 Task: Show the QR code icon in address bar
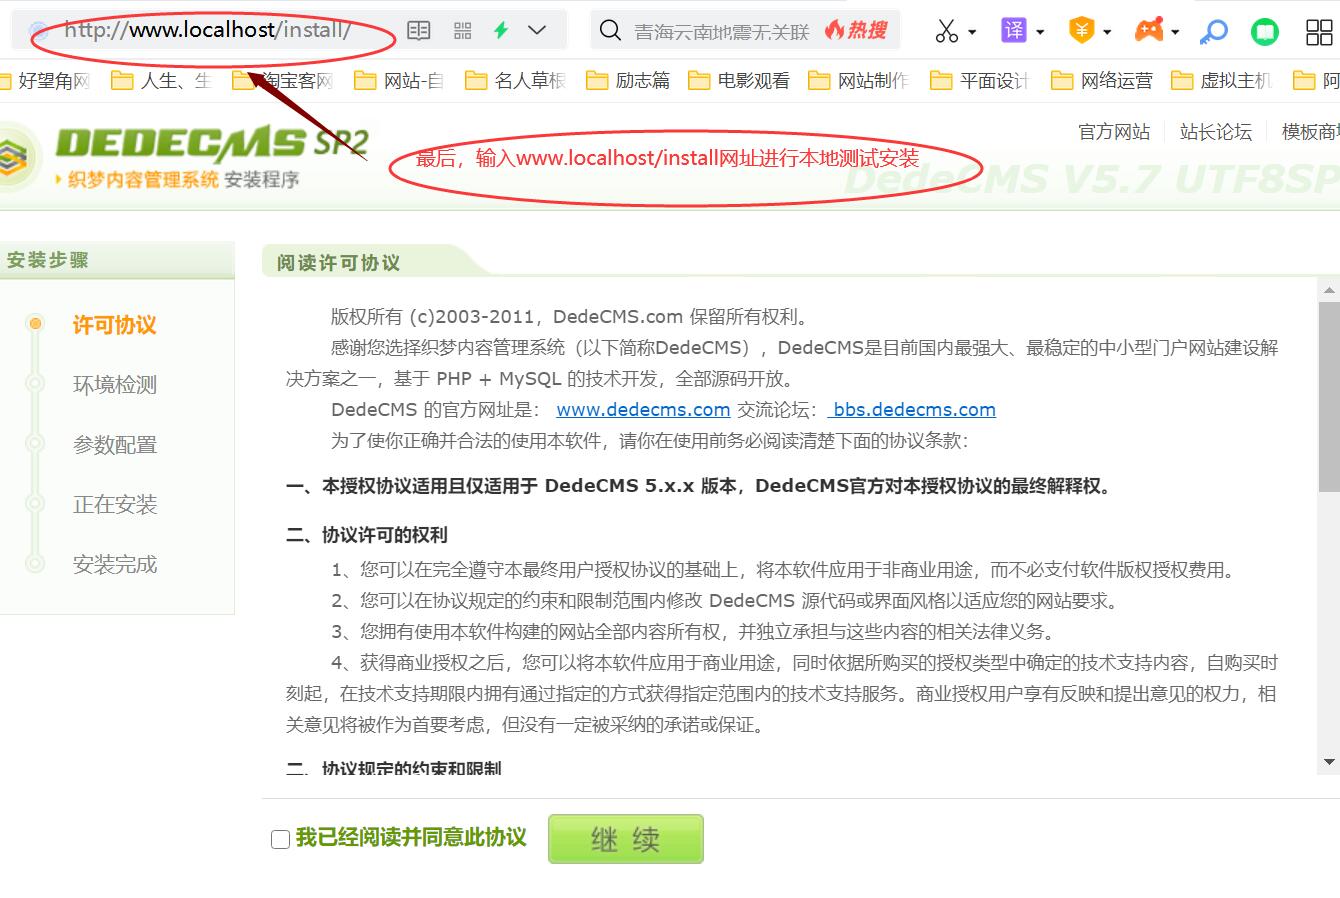(x=462, y=30)
